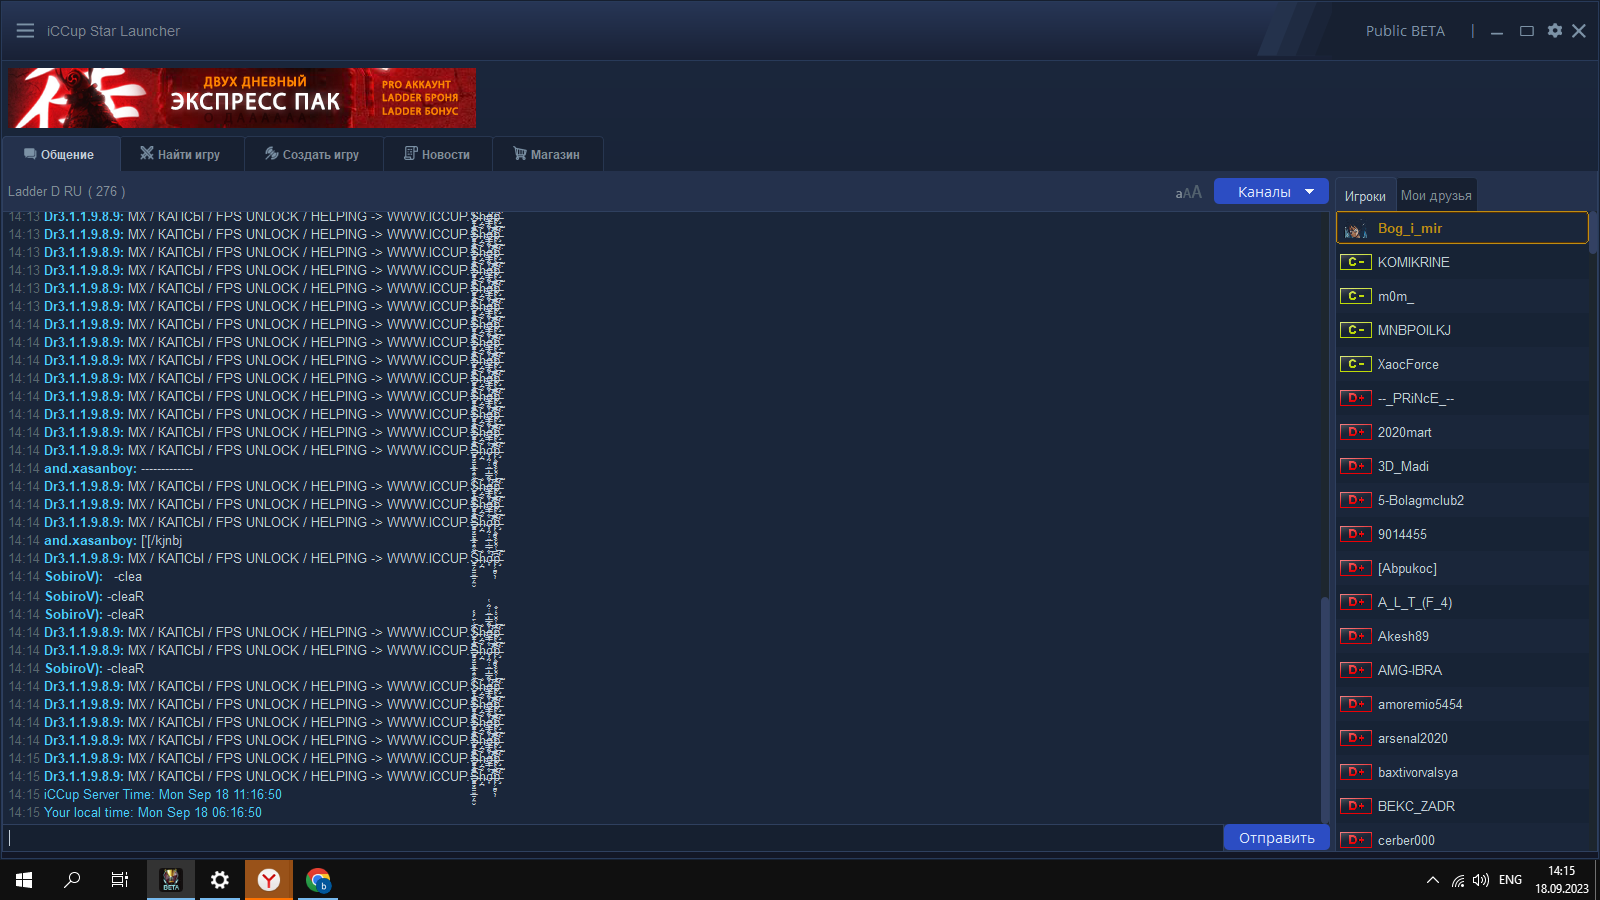Click Ladder D RU channel title

coord(66,191)
